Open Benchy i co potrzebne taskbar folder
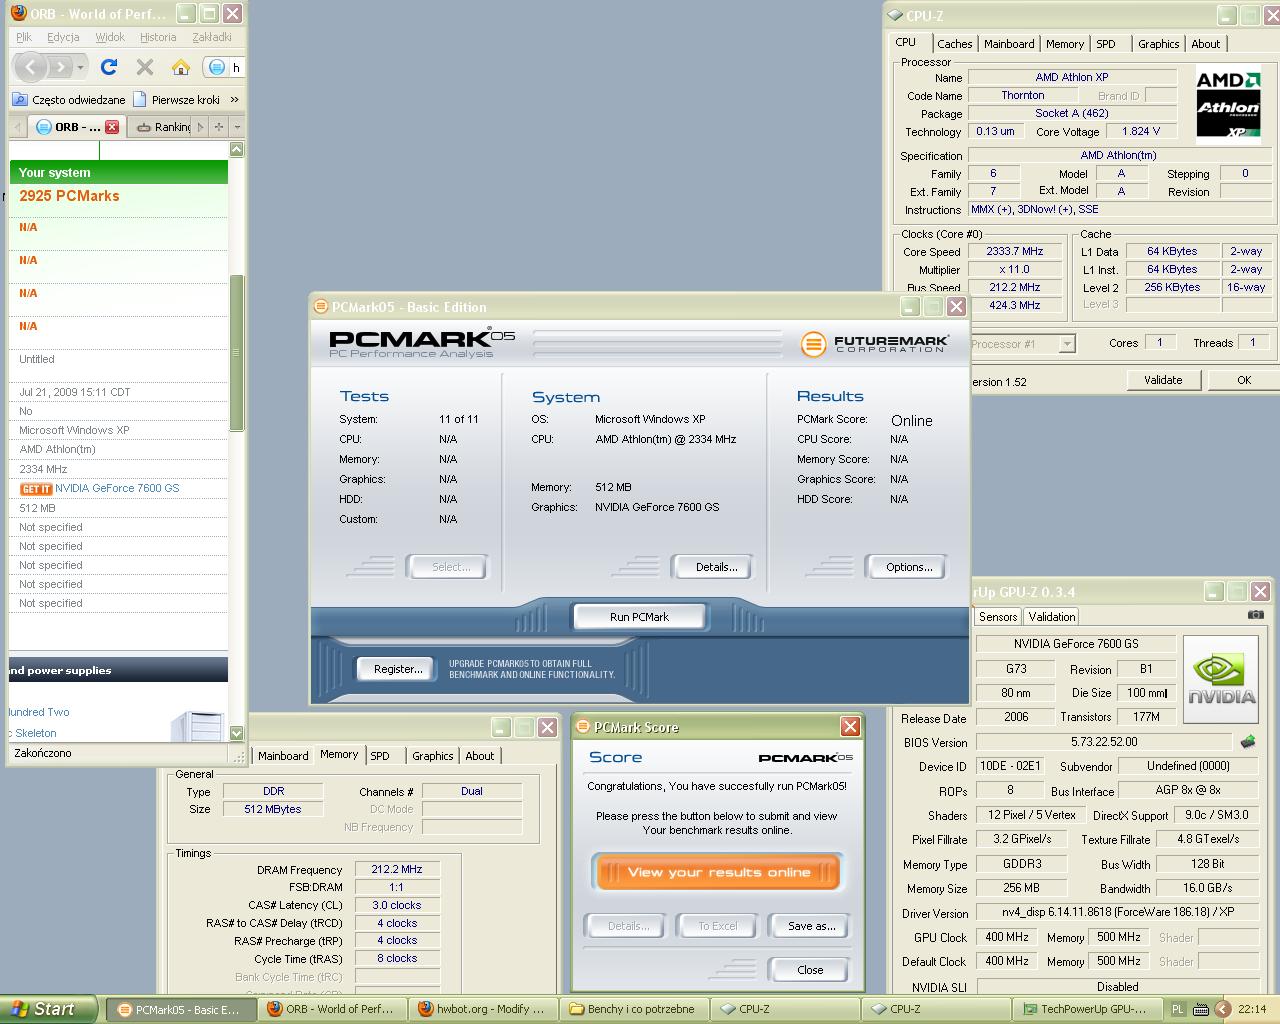Image resolution: width=1280 pixels, height=1024 pixels. [x=633, y=1010]
